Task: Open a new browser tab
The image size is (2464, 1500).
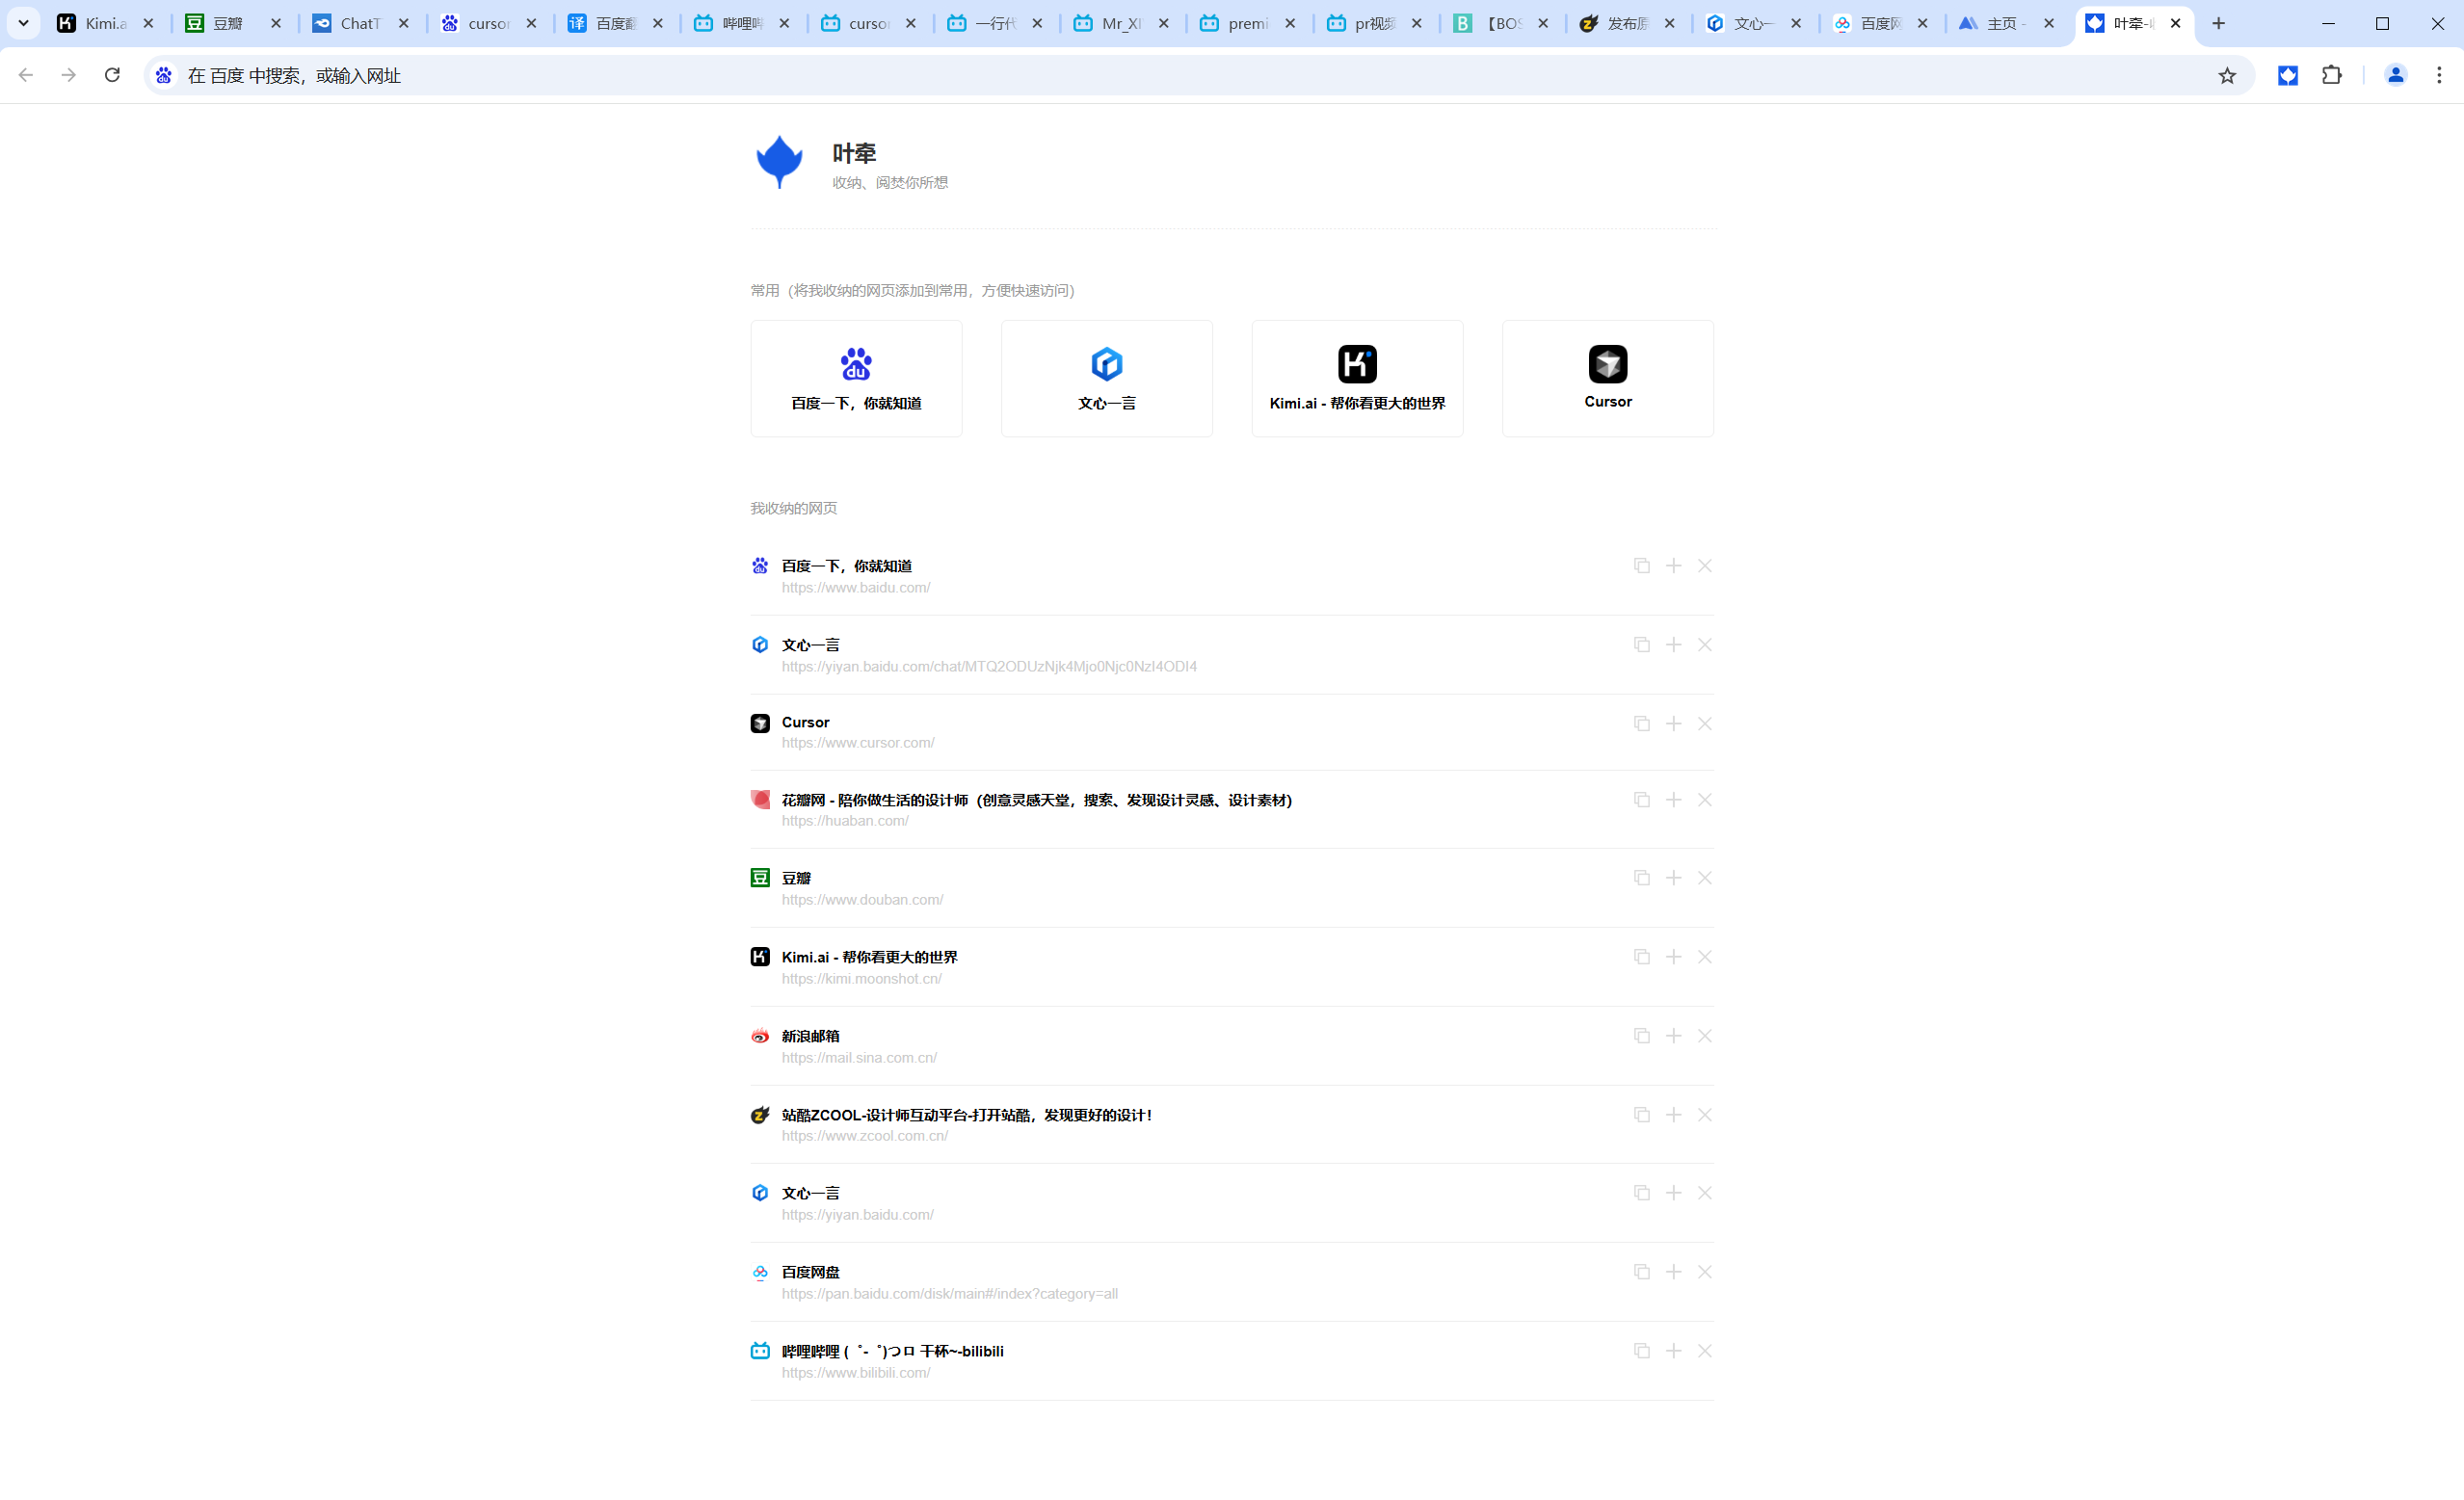Action: (2218, 23)
